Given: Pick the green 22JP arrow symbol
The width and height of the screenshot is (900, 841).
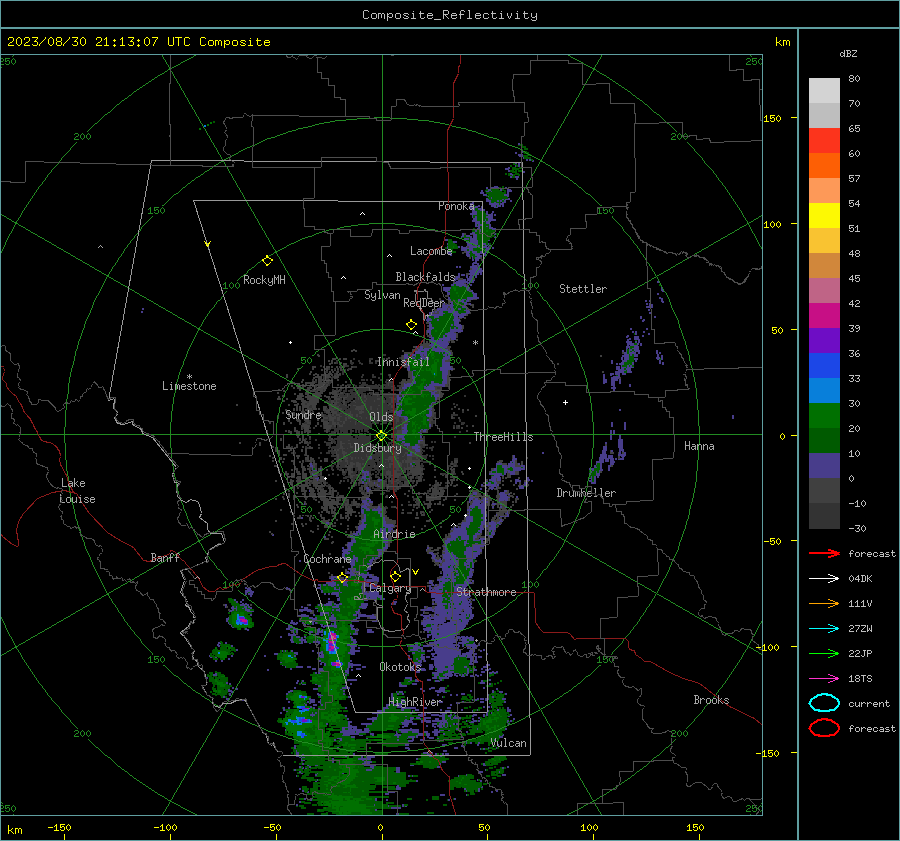Looking at the screenshot, I should click(824, 653).
